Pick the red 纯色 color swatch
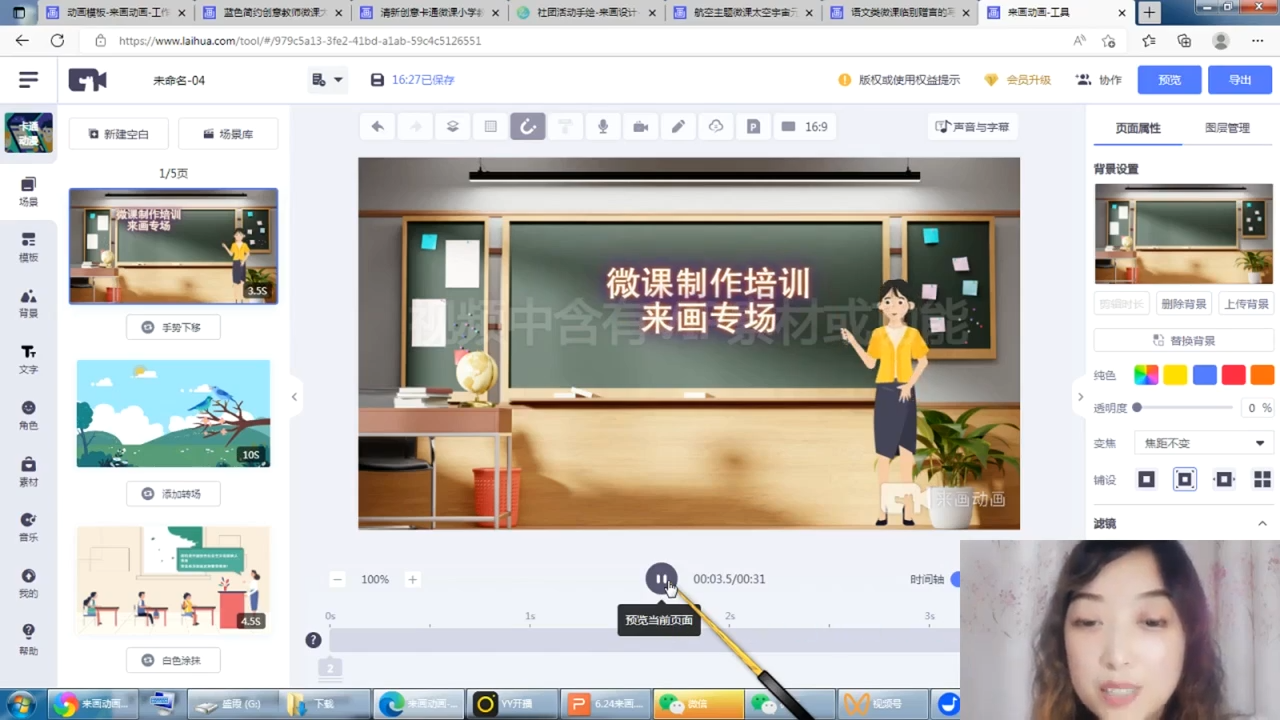 point(1233,375)
